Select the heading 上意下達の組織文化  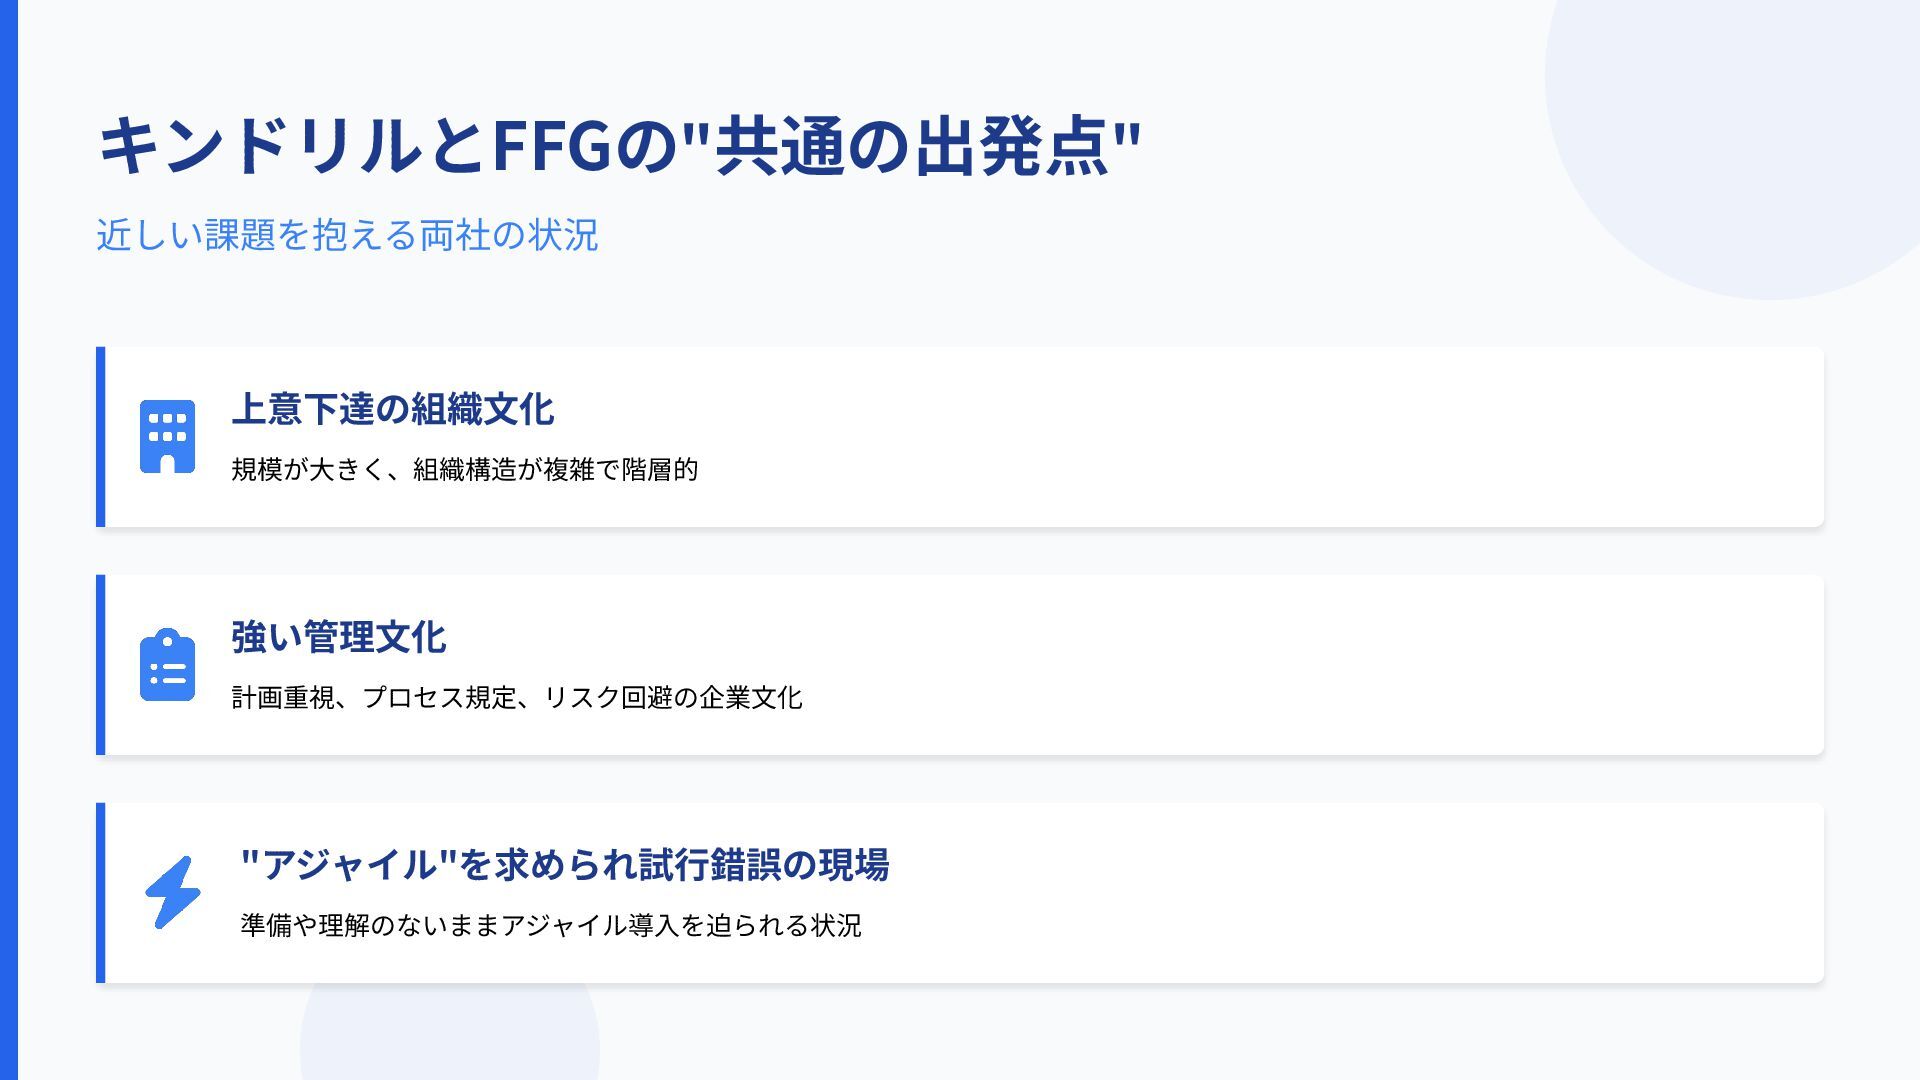pyautogui.click(x=392, y=410)
